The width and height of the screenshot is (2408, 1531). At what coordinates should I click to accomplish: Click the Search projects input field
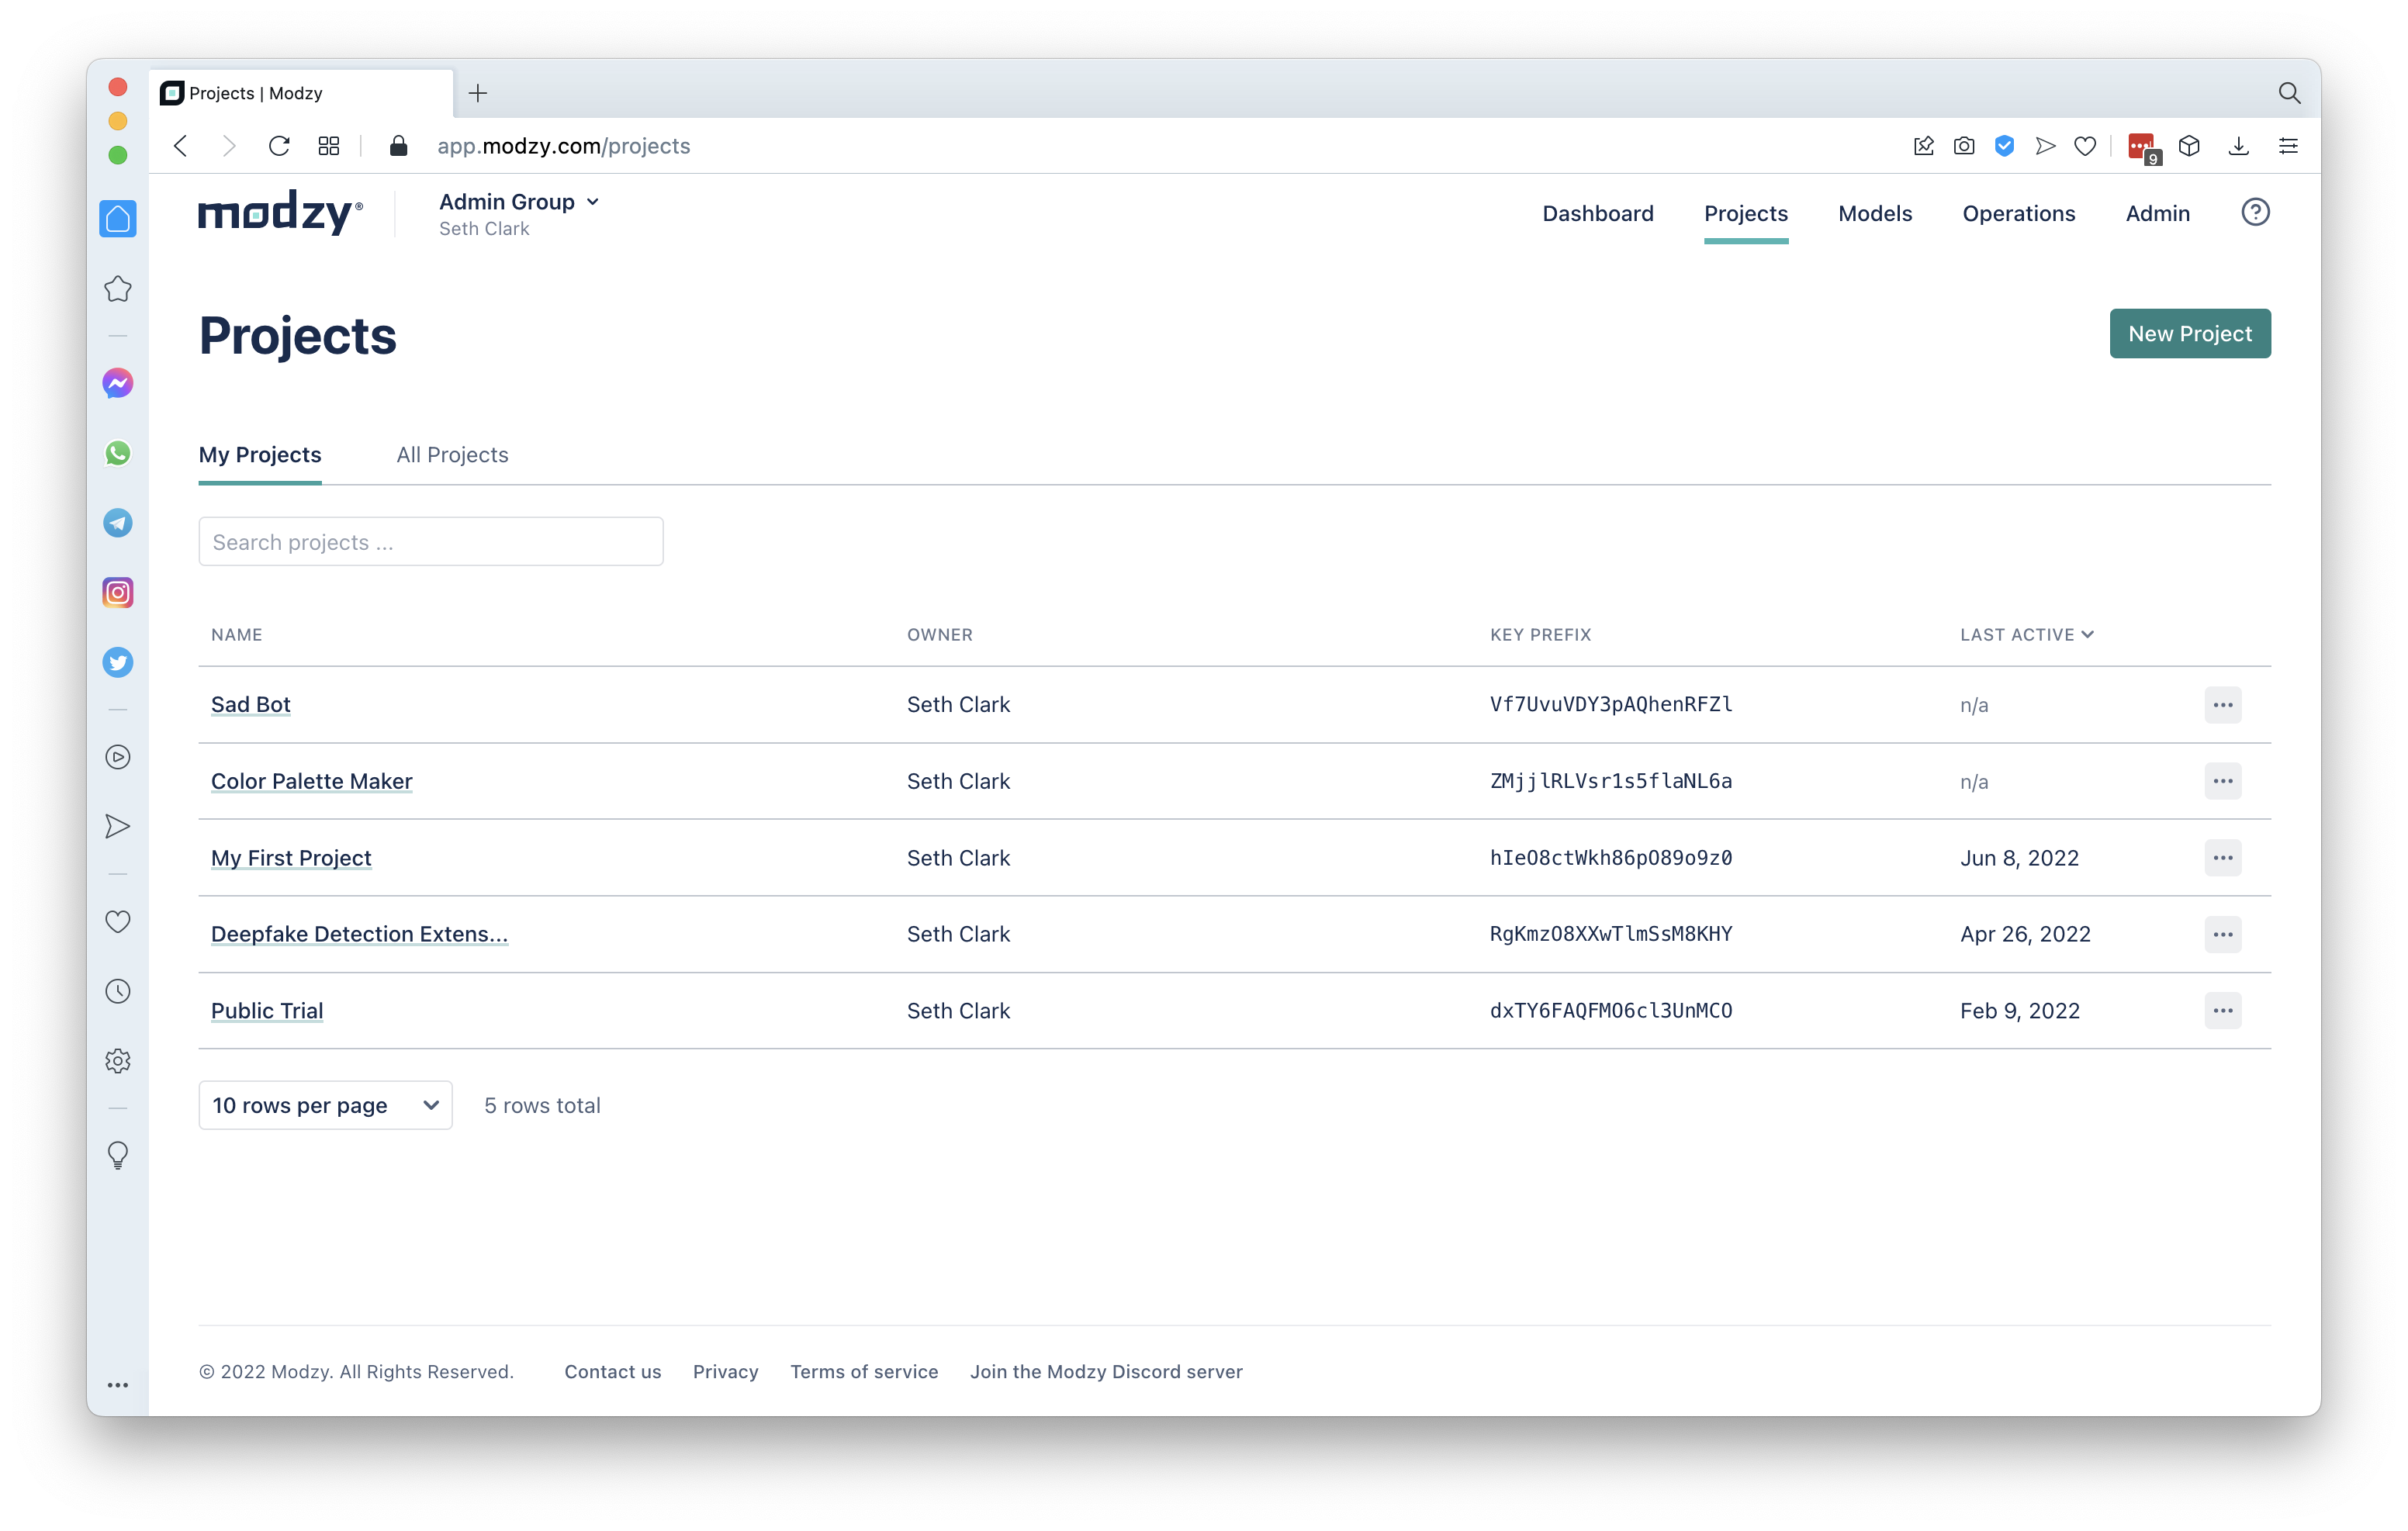point(430,542)
